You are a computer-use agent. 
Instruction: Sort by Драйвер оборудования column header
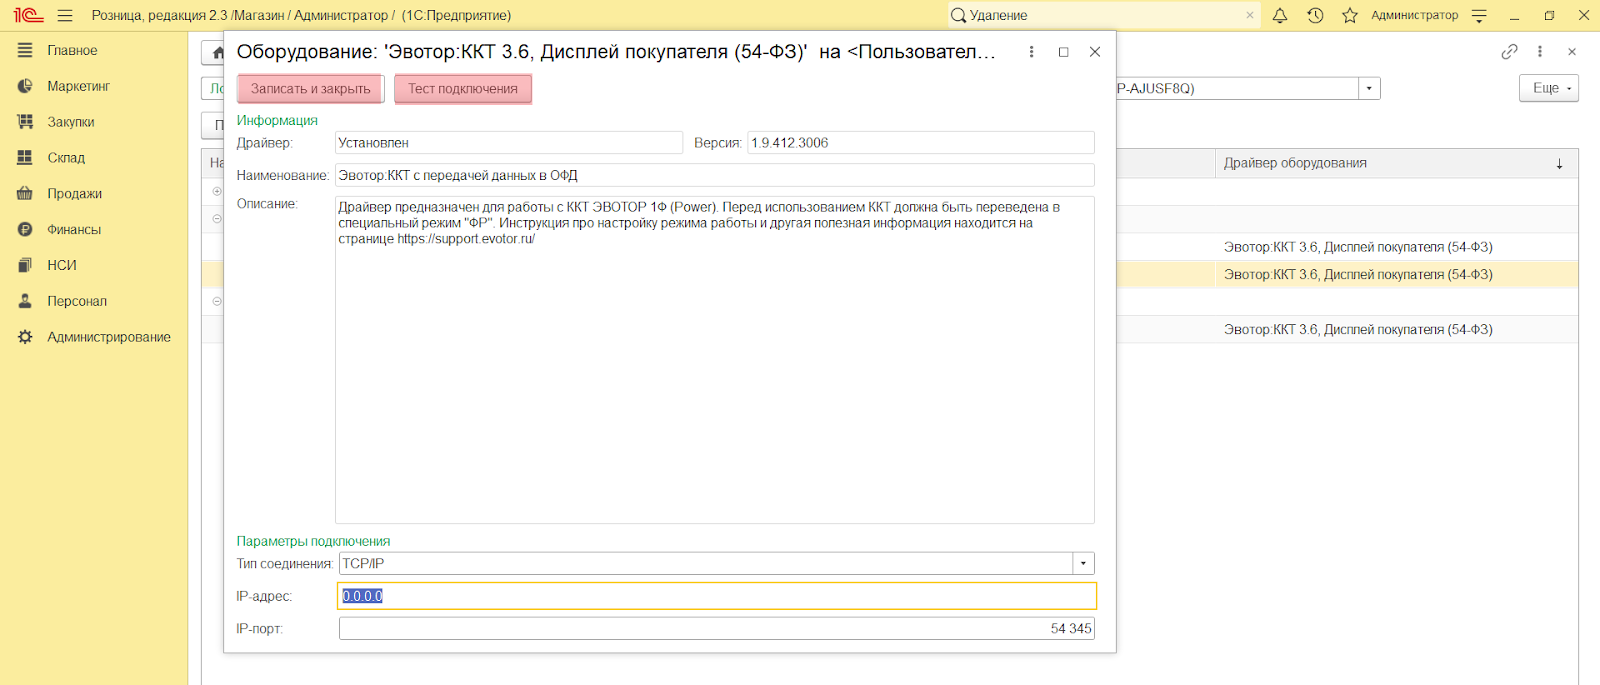(x=1296, y=163)
